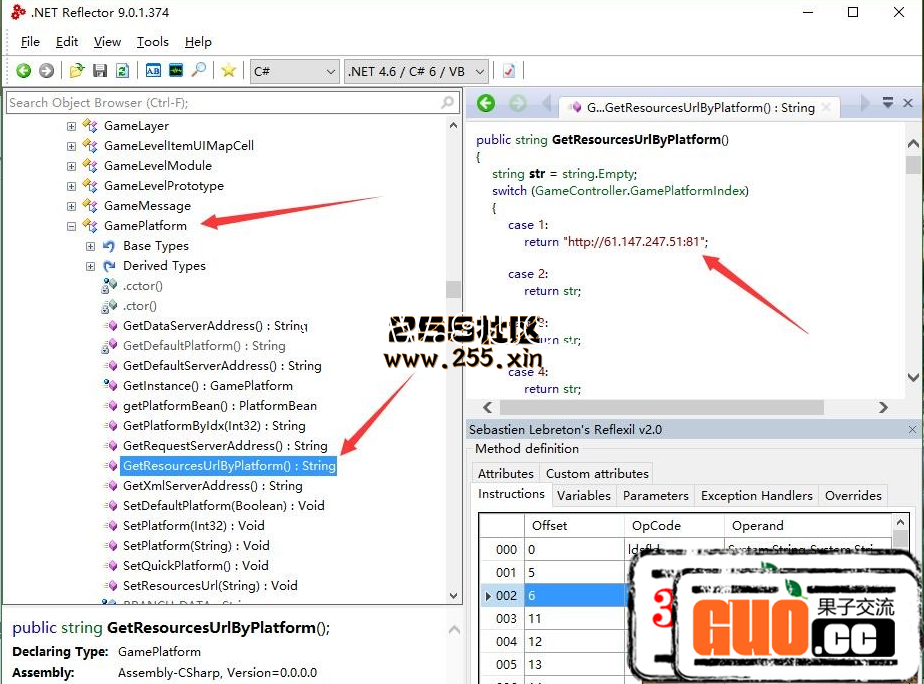The image size is (924, 684).
Task: Open the Tools menu
Action: pyautogui.click(x=153, y=42)
